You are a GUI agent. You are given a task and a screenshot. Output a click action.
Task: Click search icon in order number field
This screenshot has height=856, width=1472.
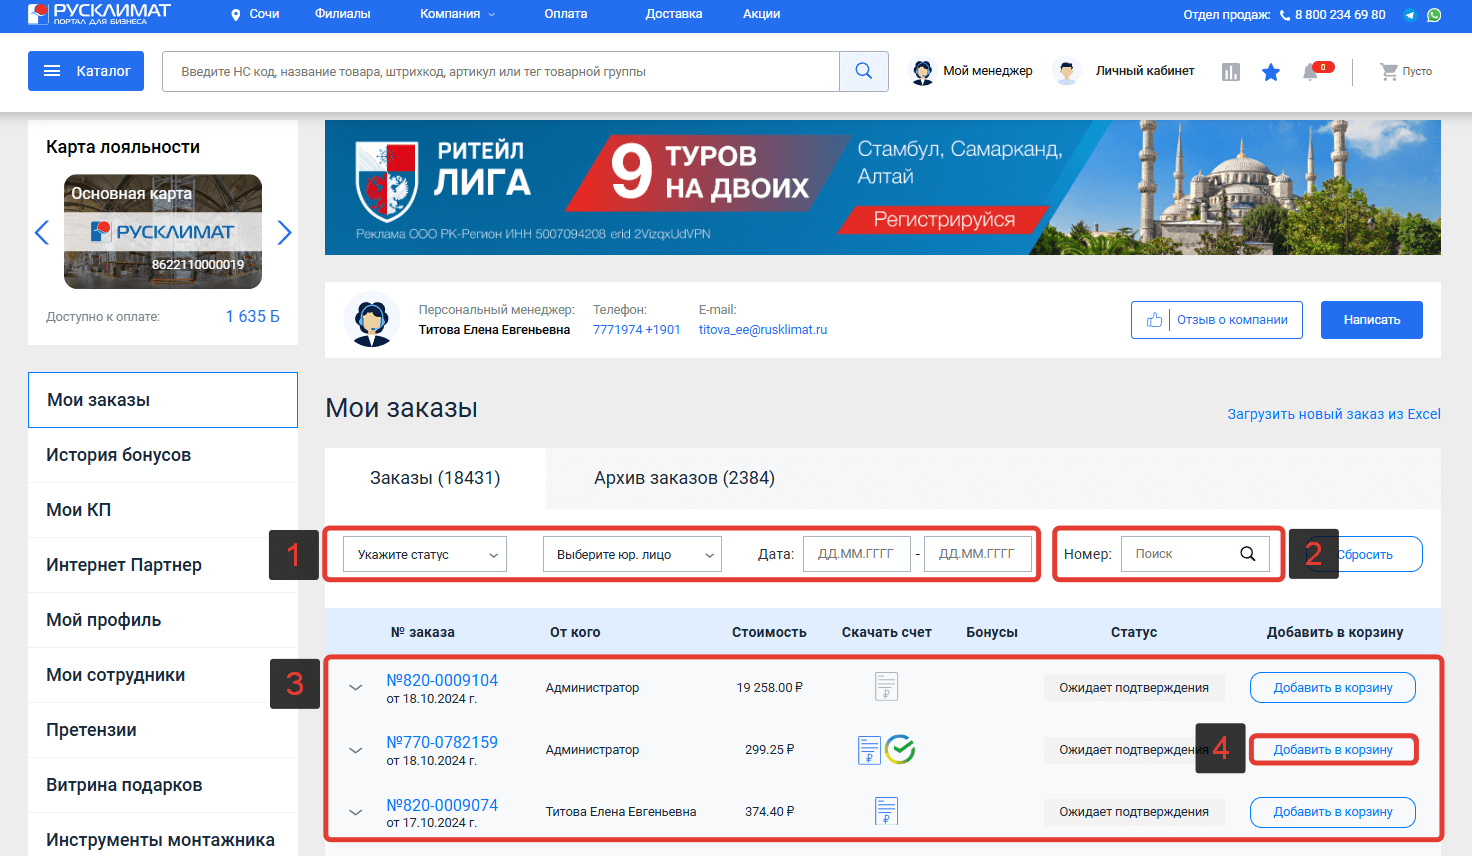1248,554
